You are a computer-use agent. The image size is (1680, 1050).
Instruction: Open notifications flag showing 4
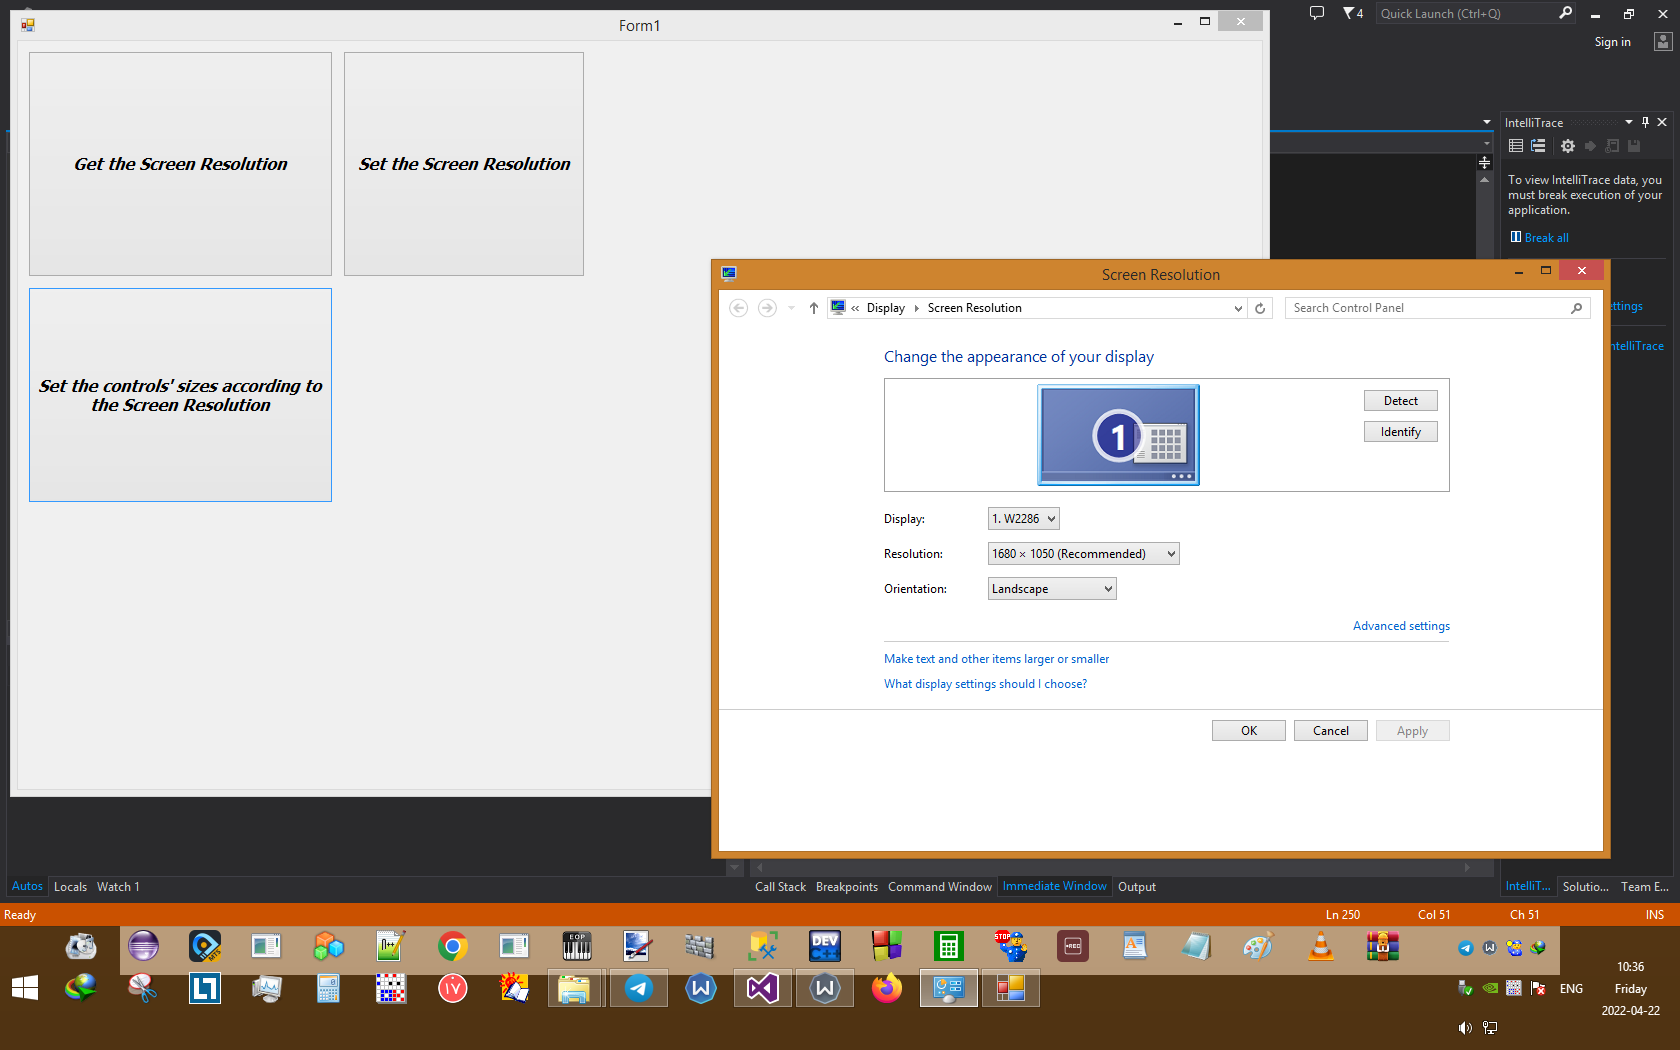1352,13
